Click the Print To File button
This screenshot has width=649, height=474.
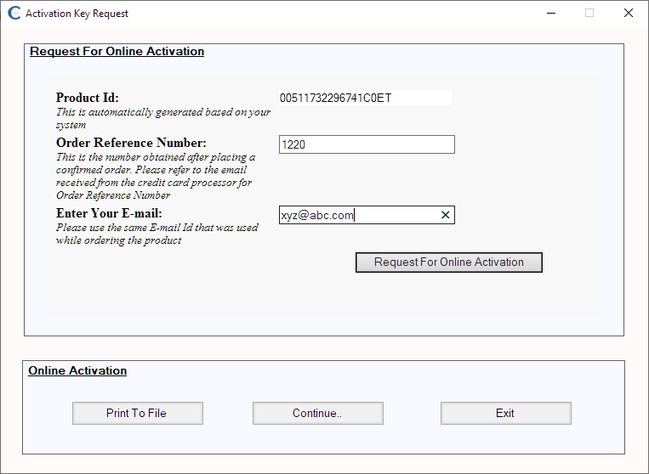pyautogui.click(x=137, y=413)
